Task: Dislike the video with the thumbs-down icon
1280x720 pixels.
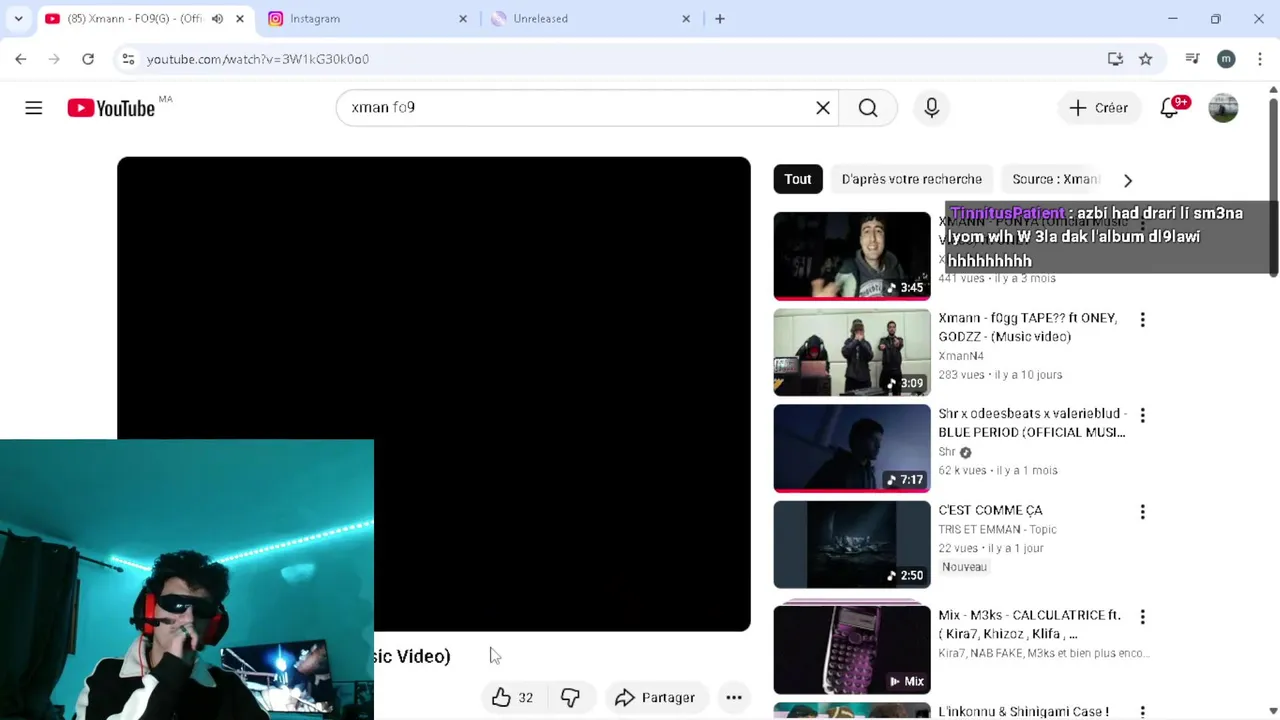Action: [570, 698]
